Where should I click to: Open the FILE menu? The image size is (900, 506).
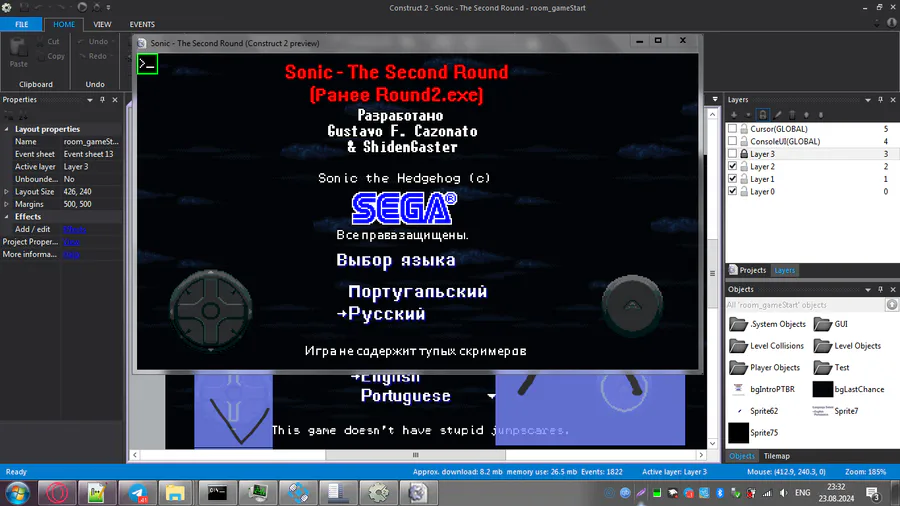pyautogui.click(x=21, y=24)
